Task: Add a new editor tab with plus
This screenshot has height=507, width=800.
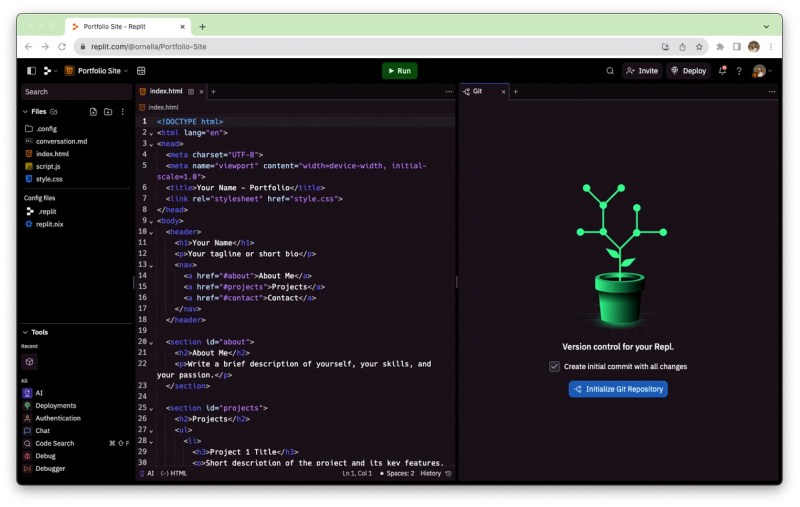Action: tap(214, 92)
